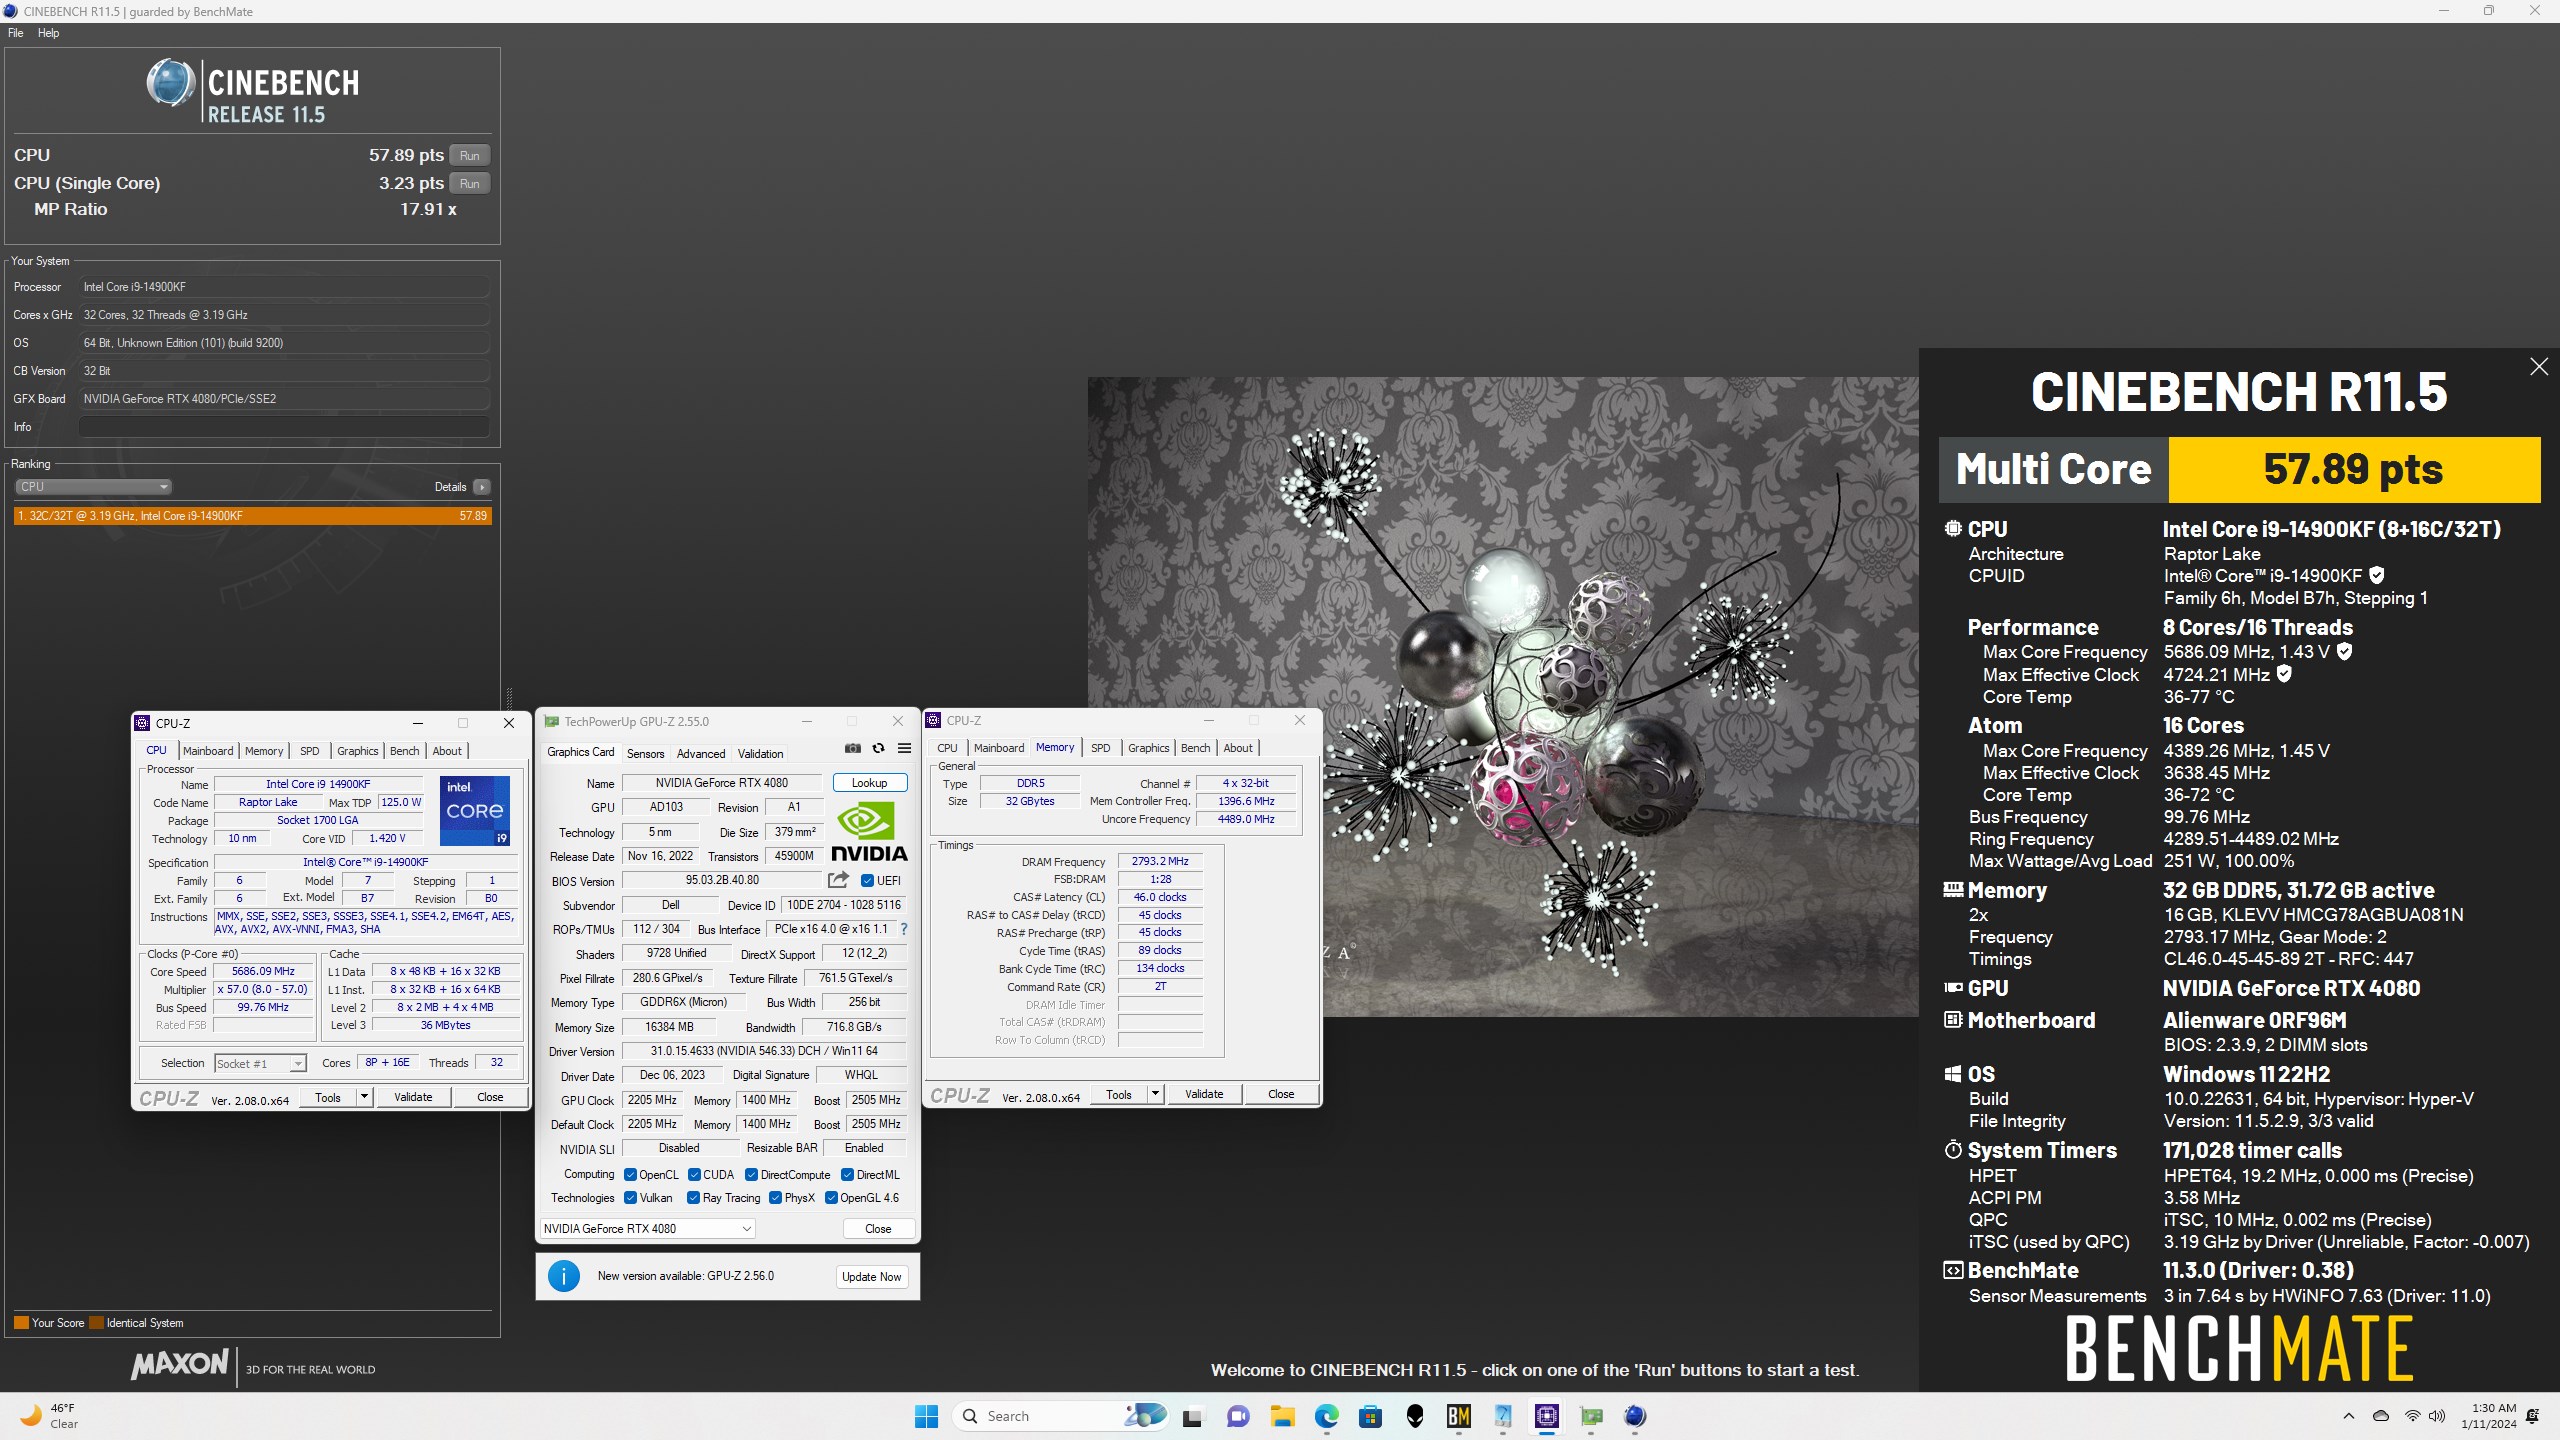The image size is (2560, 1440).
Task: Click the Info text field in Cinebench
Action: pos(284,427)
